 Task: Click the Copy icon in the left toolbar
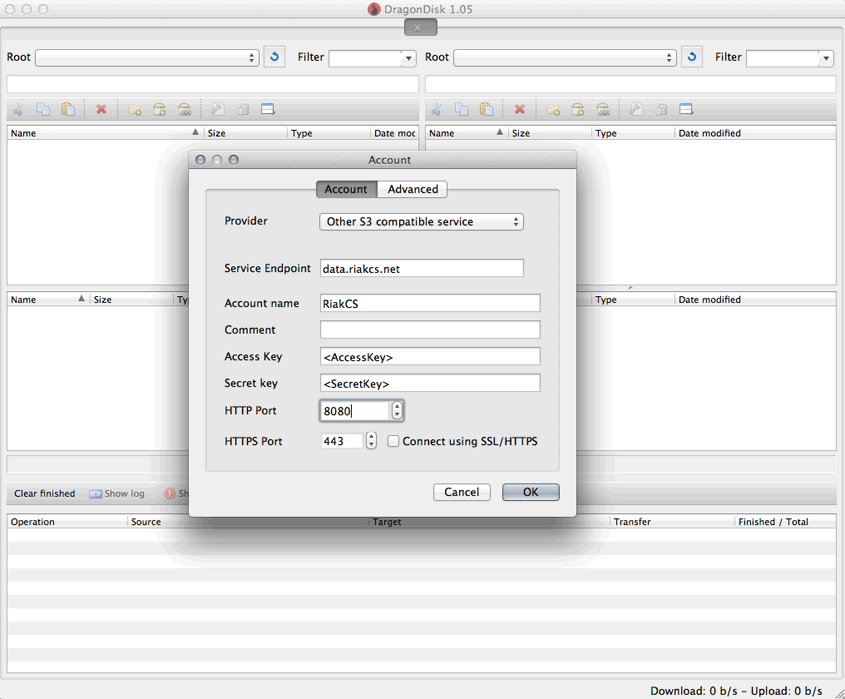click(42, 109)
